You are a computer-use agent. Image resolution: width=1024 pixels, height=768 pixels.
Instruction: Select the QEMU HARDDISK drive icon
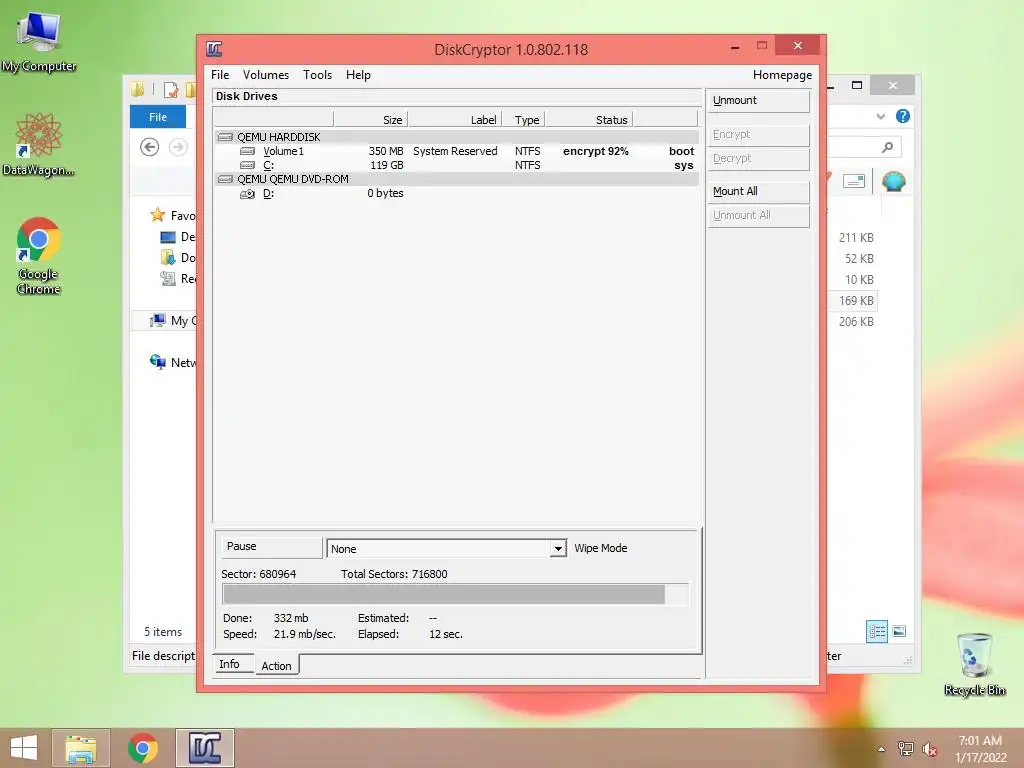click(225, 137)
